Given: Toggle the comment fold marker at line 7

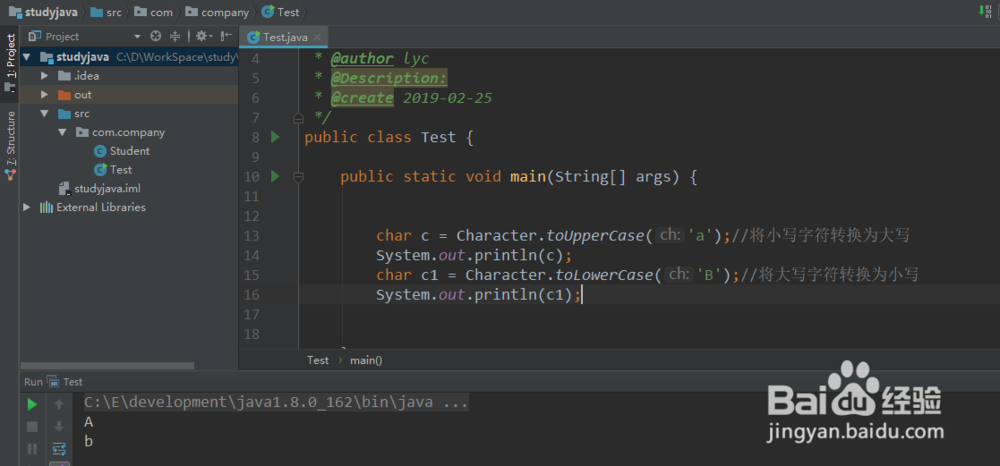Looking at the screenshot, I should coord(298,118).
